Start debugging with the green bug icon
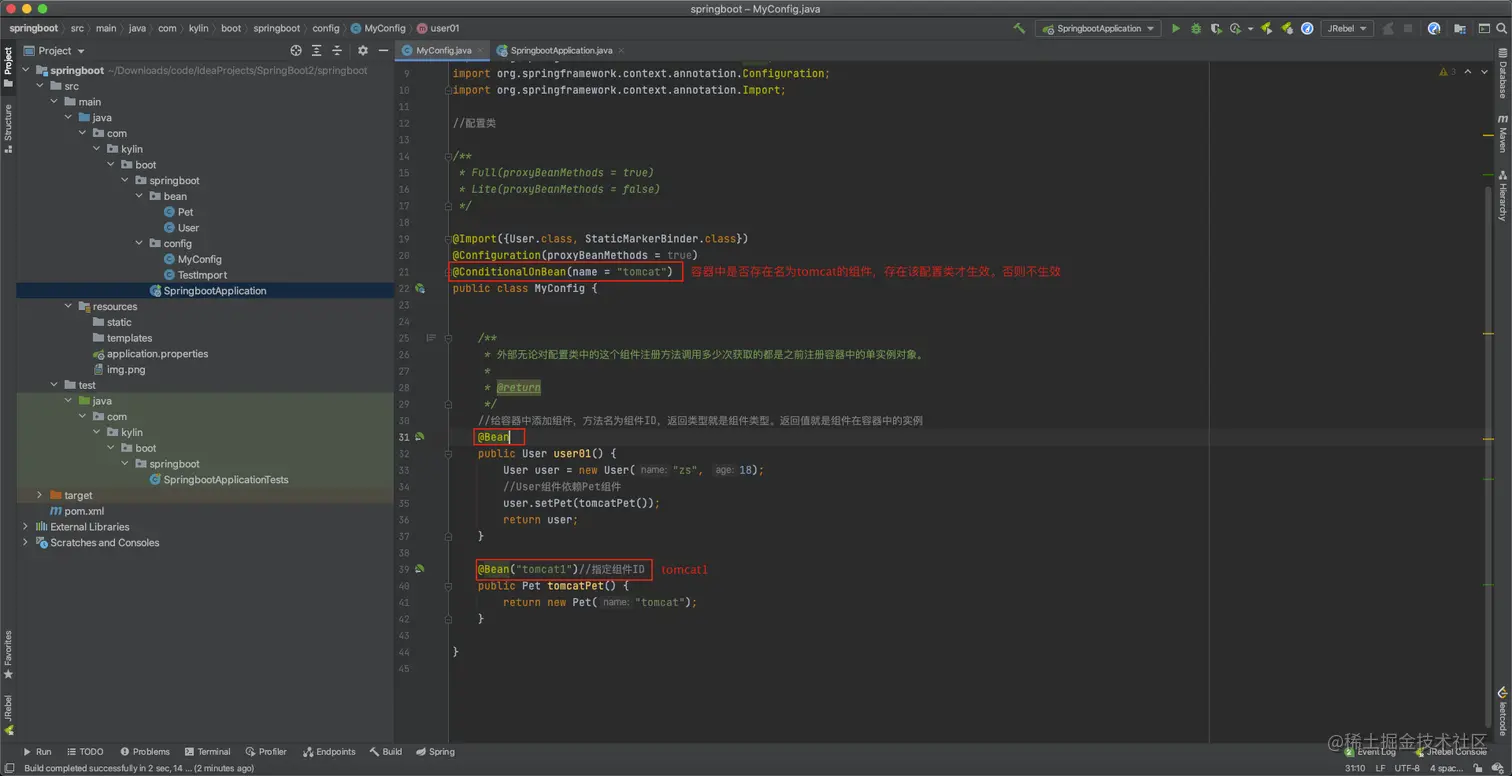1512x776 pixels. [x=1196, y=28]
